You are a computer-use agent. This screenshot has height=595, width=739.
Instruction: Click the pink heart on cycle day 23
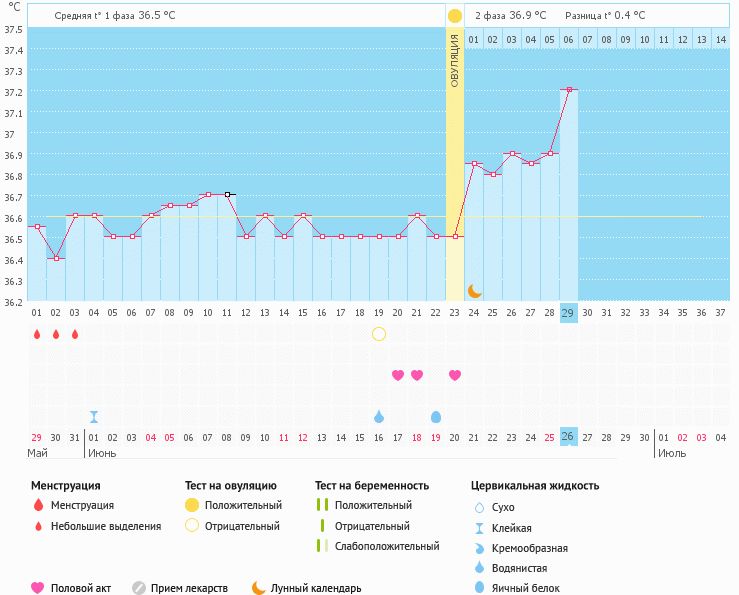455,375
